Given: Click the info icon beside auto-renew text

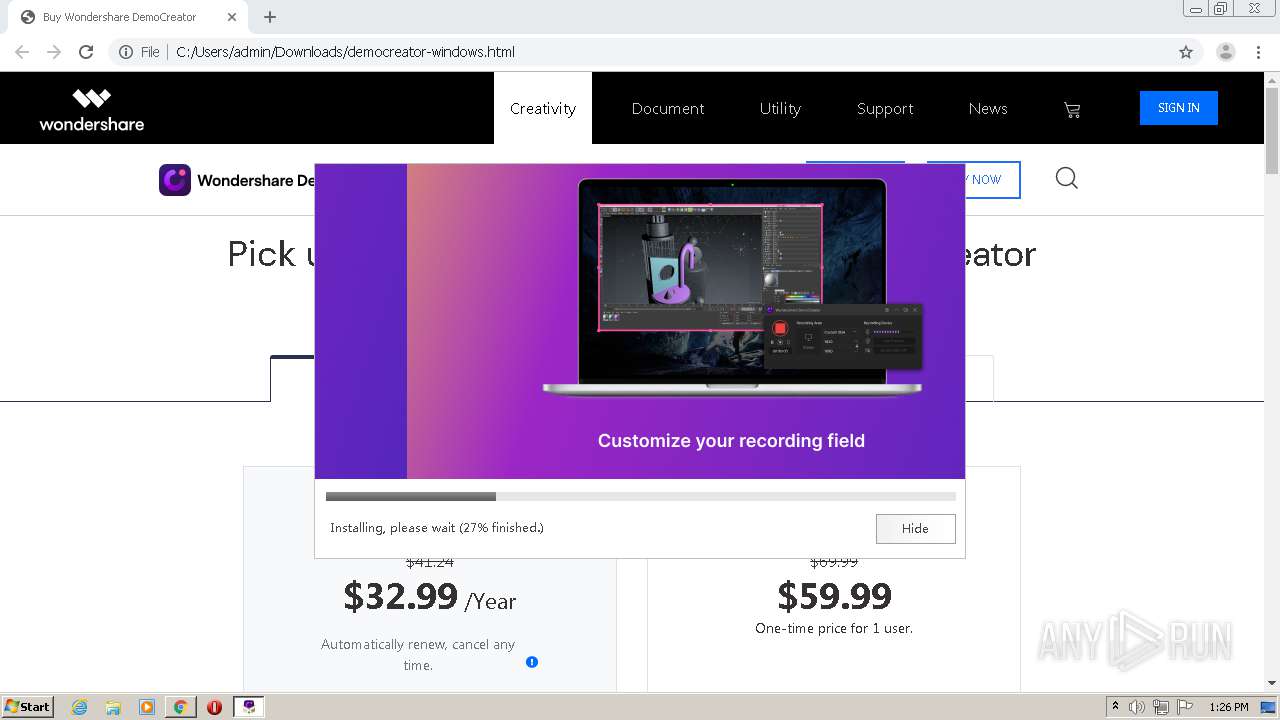Looking at the screenshot, I should pyautogui.click(x=532, y=662).
